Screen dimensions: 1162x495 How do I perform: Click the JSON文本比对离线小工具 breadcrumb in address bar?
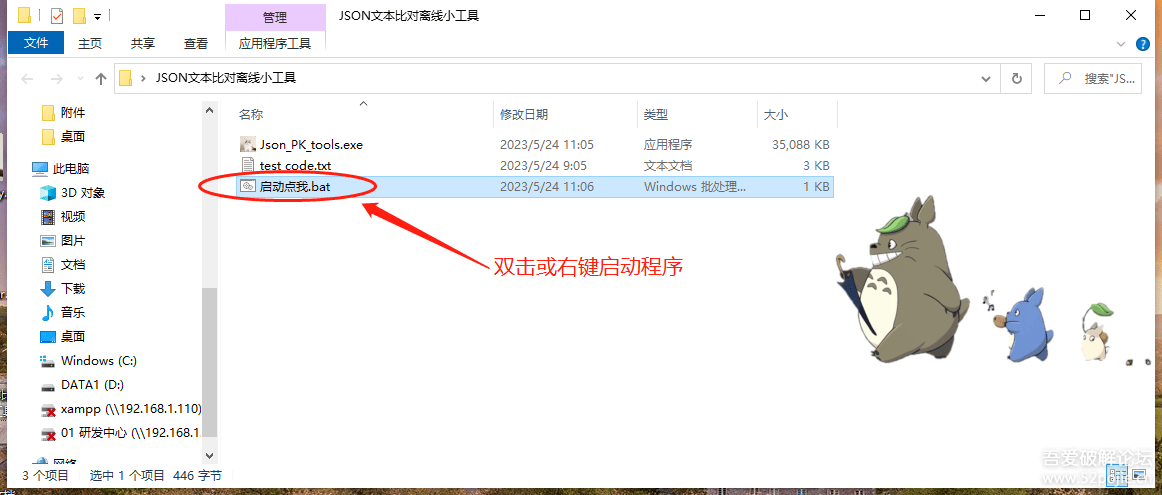(226, 78)
